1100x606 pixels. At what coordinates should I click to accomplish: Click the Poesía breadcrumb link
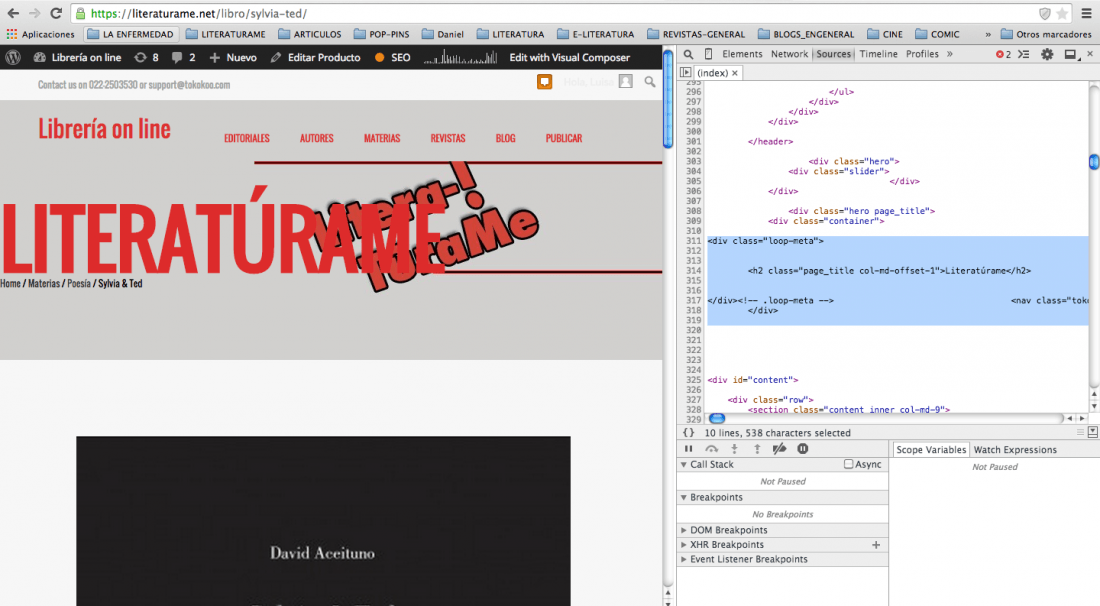click(79, 283)
